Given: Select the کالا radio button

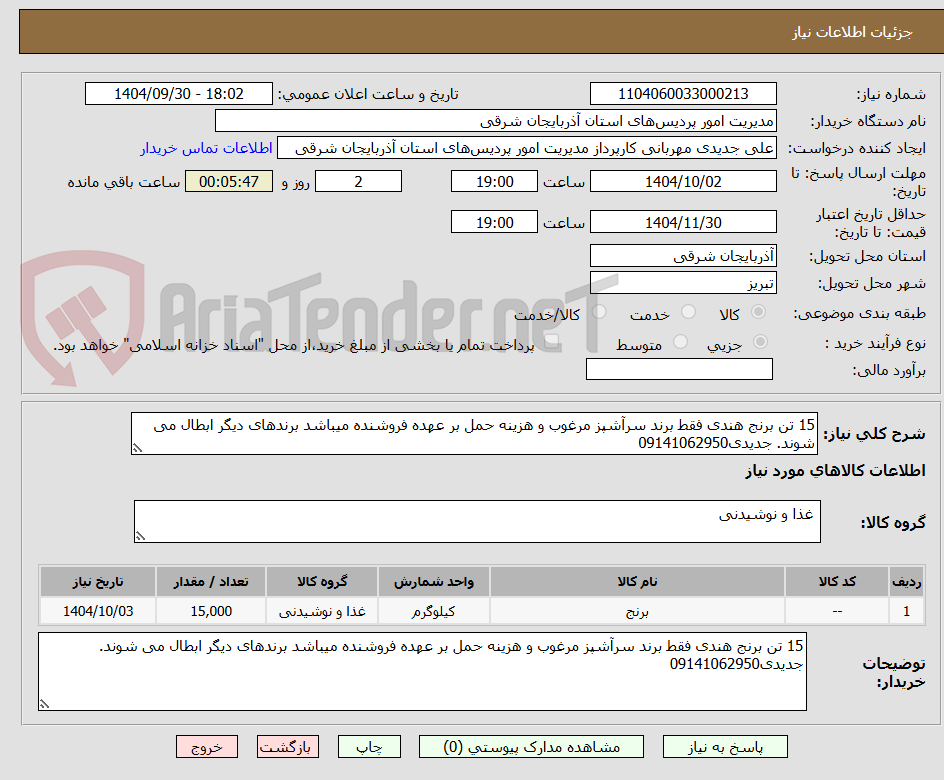Looking at the screenshot, I should click(759, 311).
